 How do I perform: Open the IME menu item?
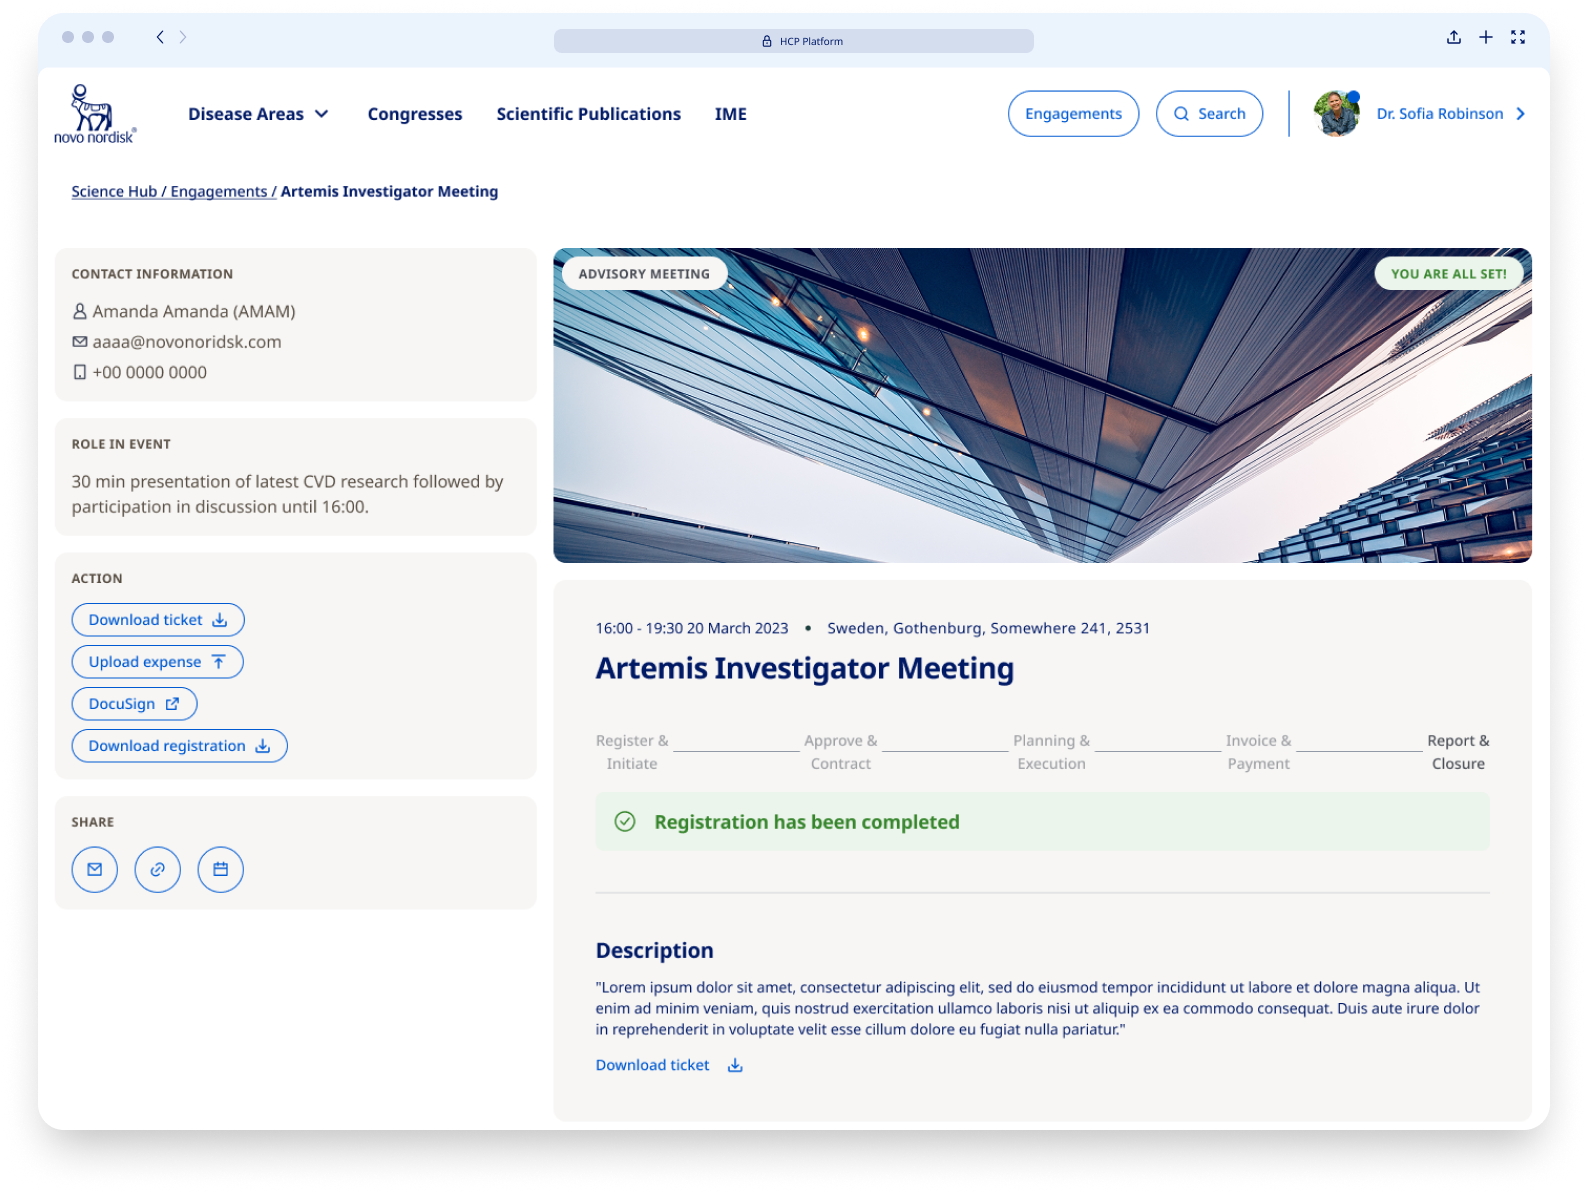click(731, 114)
